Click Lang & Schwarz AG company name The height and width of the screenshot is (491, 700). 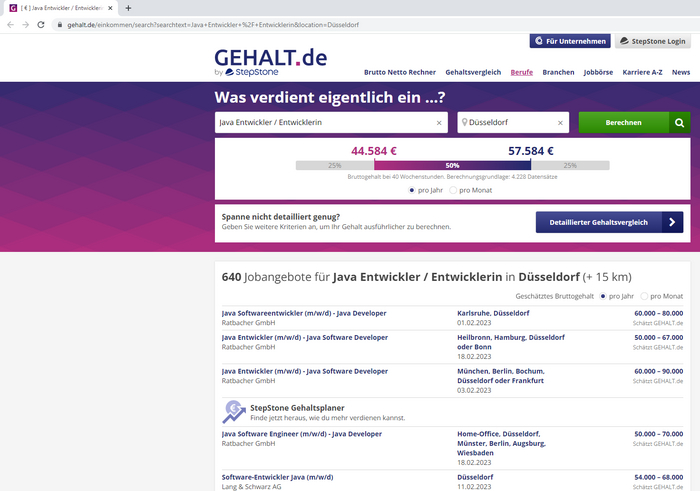pos(251,487)
